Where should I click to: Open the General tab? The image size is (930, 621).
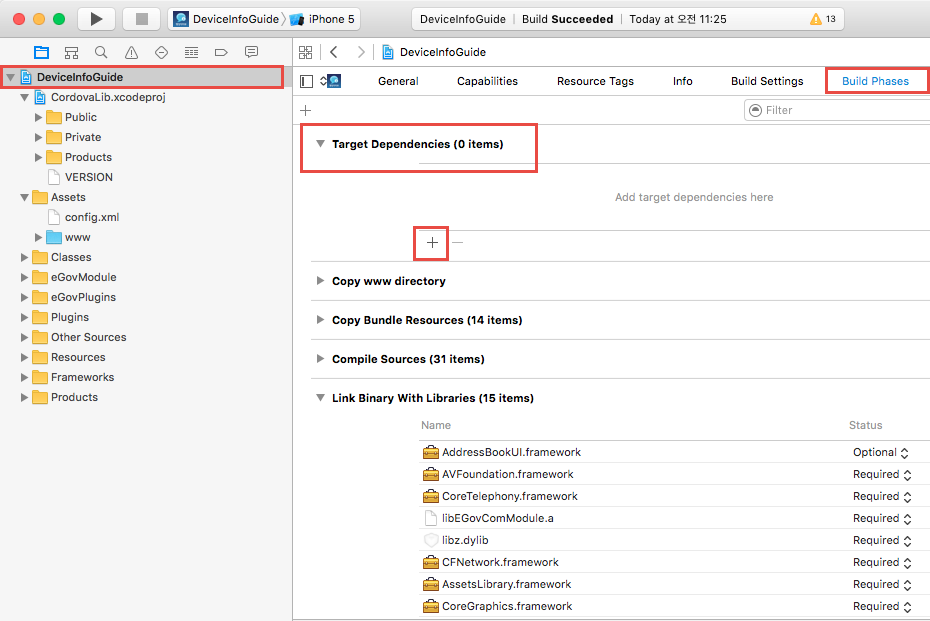coord(398,81)
